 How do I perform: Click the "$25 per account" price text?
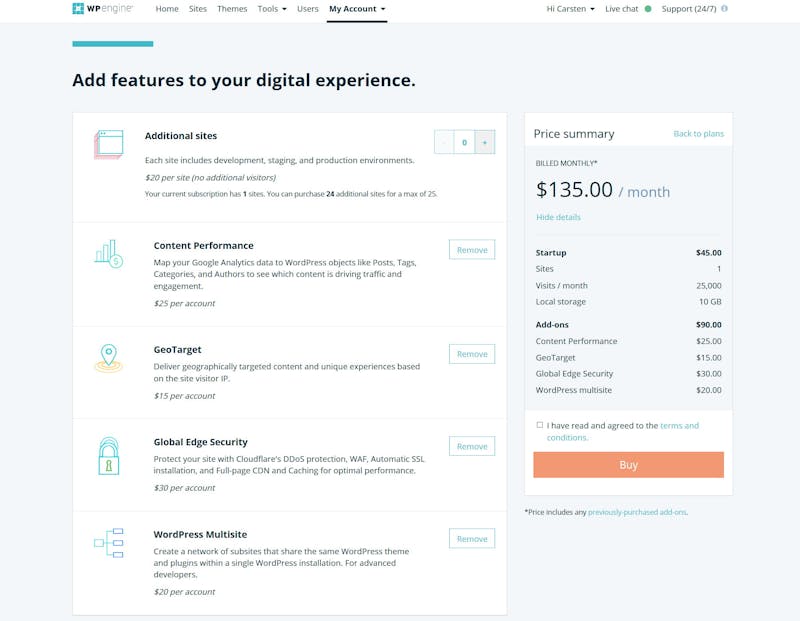point(184,303)
